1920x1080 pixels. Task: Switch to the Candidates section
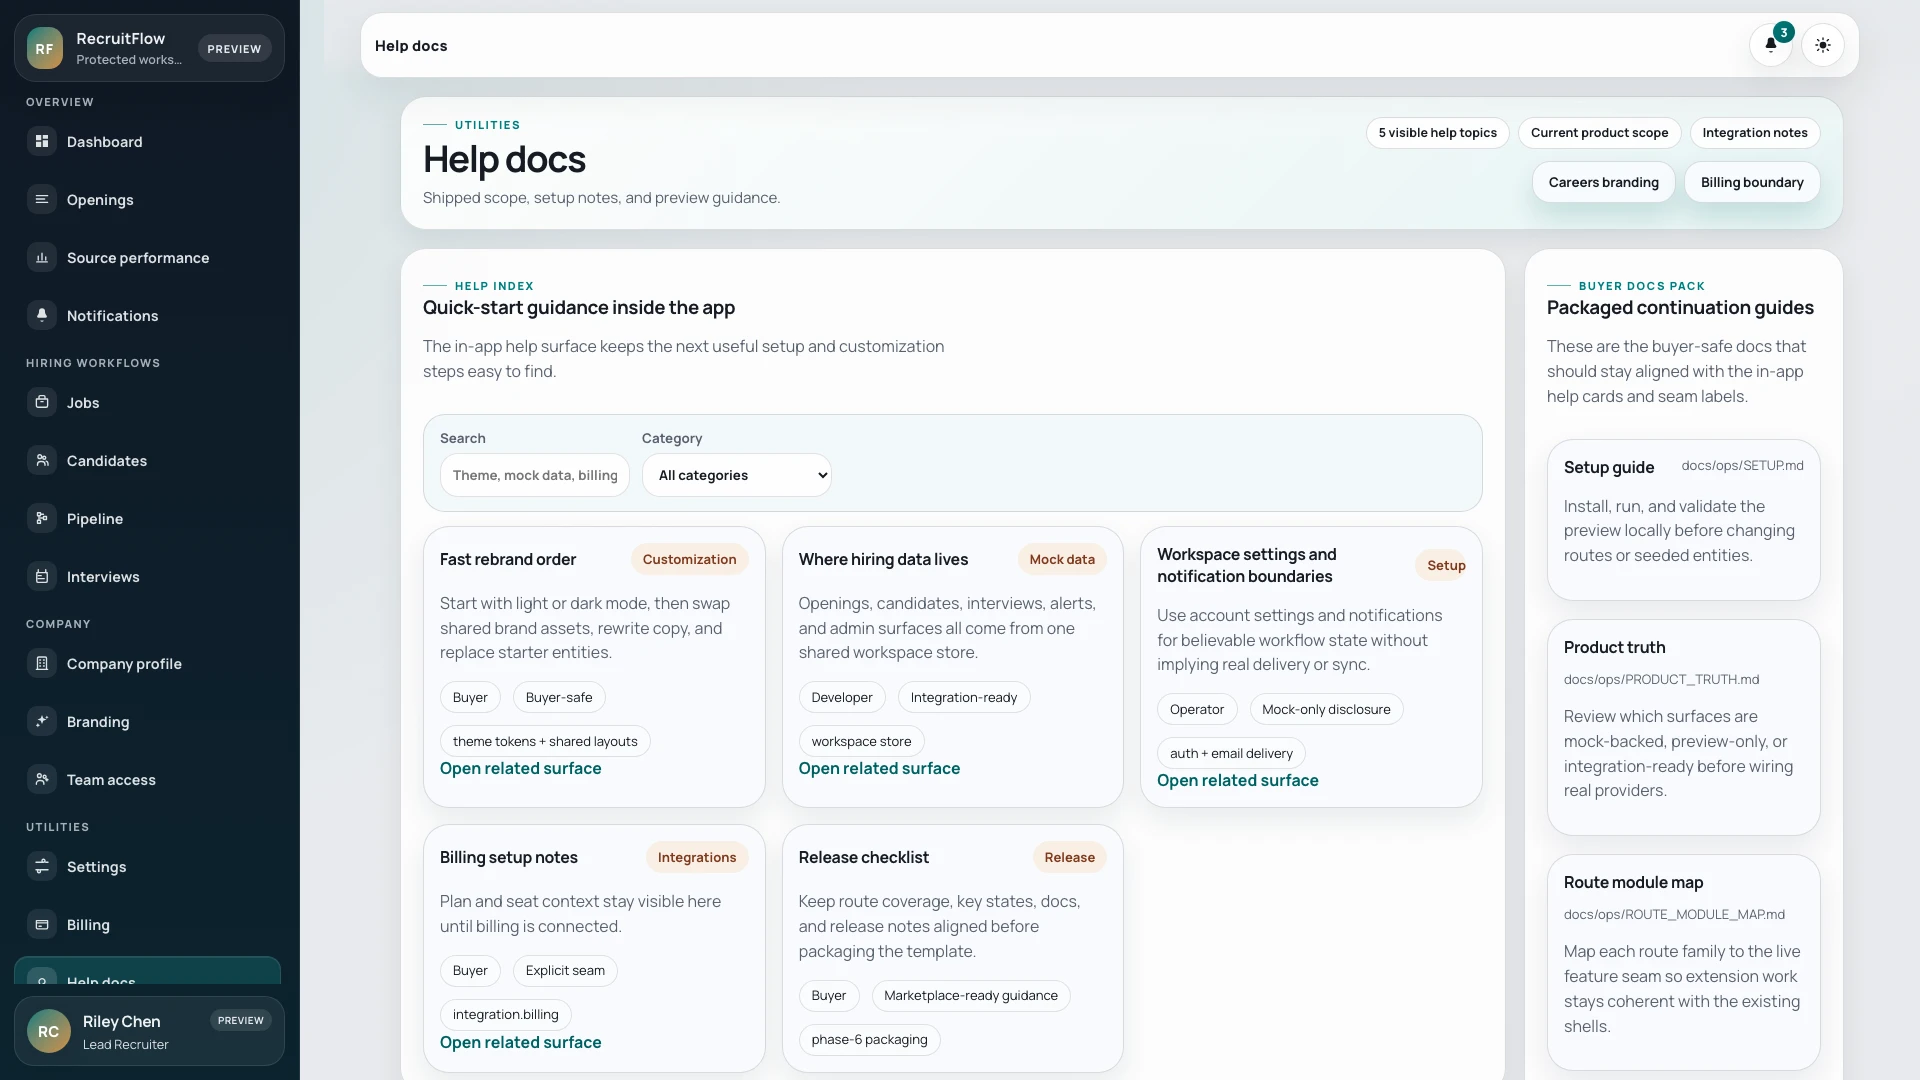pyautogui.click(x=148, y=461)
